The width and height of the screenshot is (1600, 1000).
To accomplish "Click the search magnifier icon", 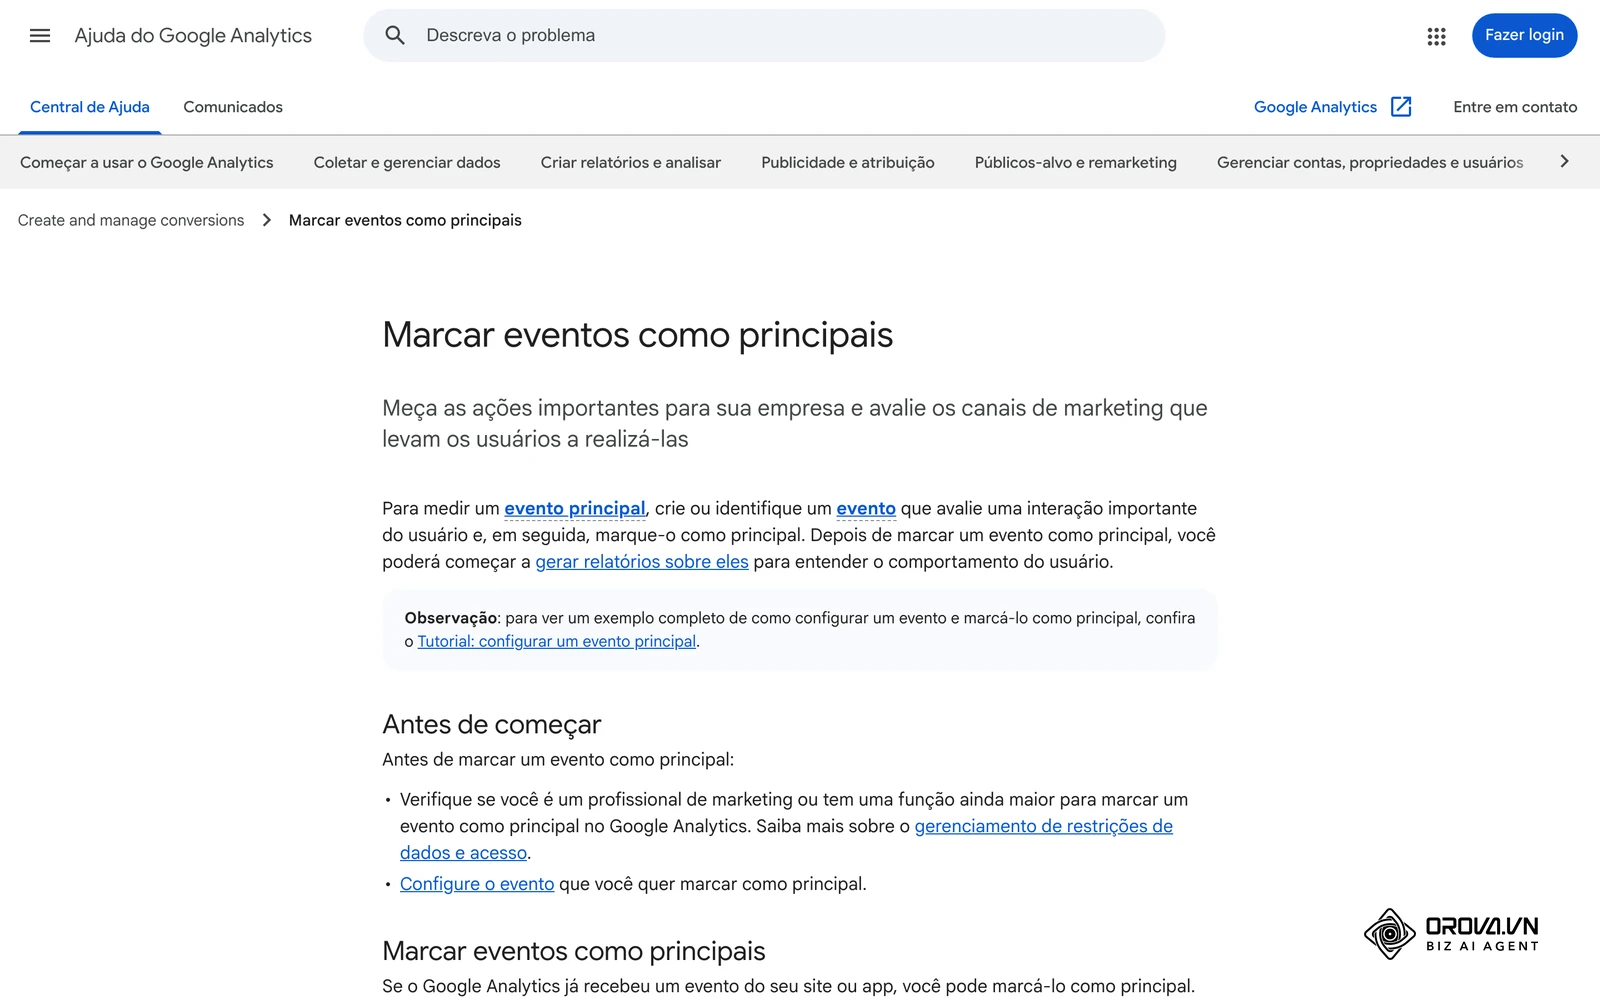I will tap(395, 36).
